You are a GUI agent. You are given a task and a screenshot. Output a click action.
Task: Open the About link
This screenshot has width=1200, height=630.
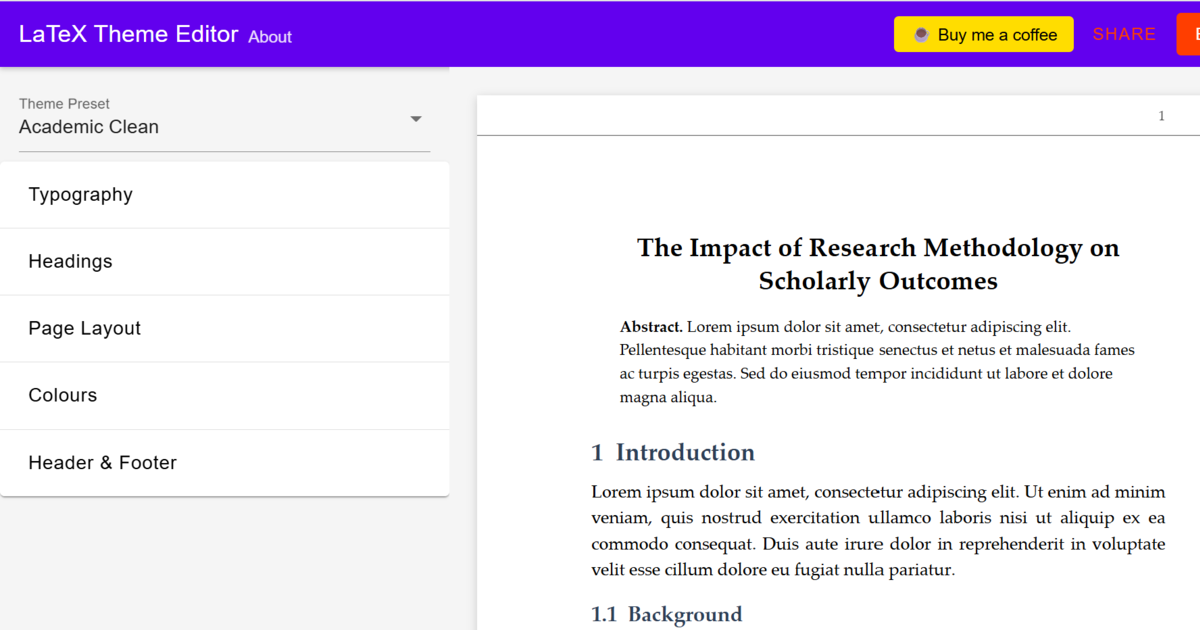[x=270, y=37]
